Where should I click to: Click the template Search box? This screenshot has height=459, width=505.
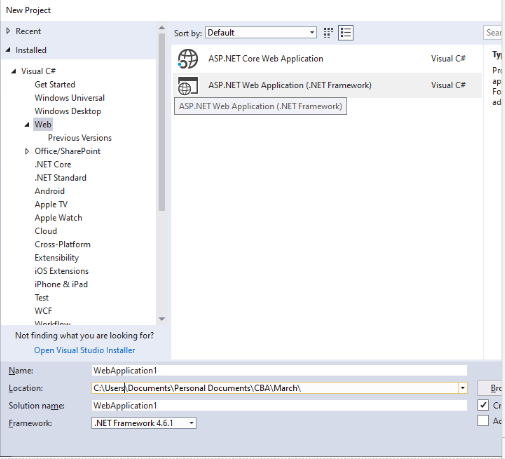(493, 33)
